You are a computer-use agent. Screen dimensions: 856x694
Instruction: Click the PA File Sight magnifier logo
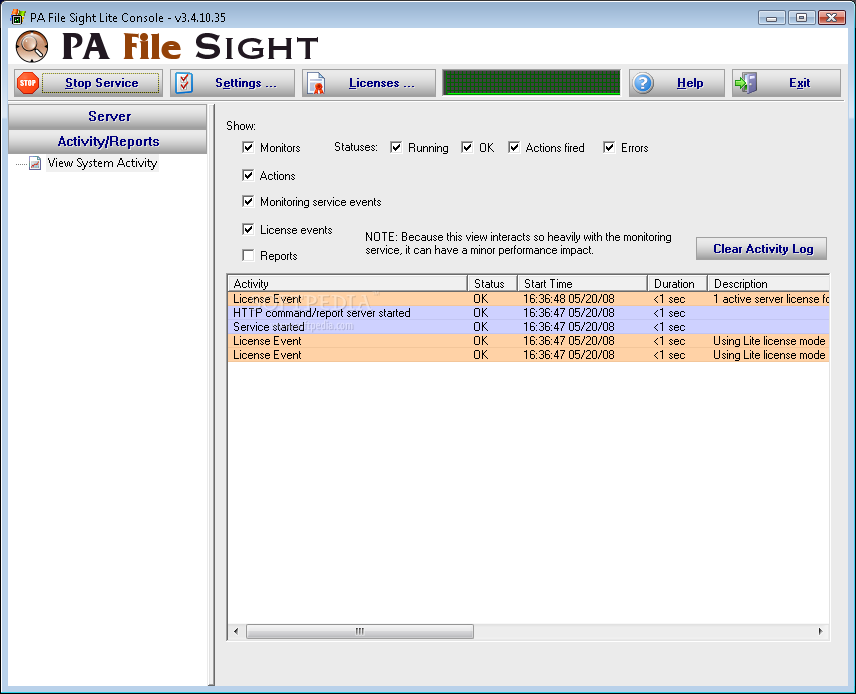click(x=32, y=46)
